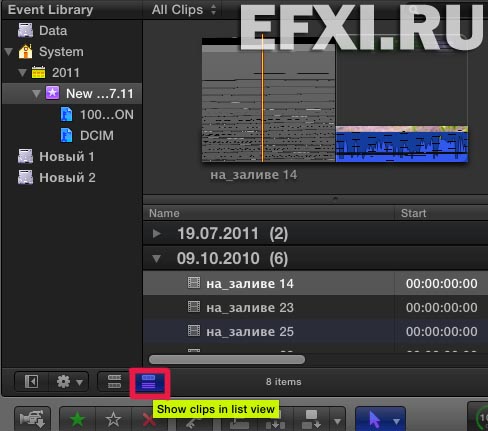Click film icon of на_заливе 14
This screenshot has width=488, height=431.
(x=194, y=283)
